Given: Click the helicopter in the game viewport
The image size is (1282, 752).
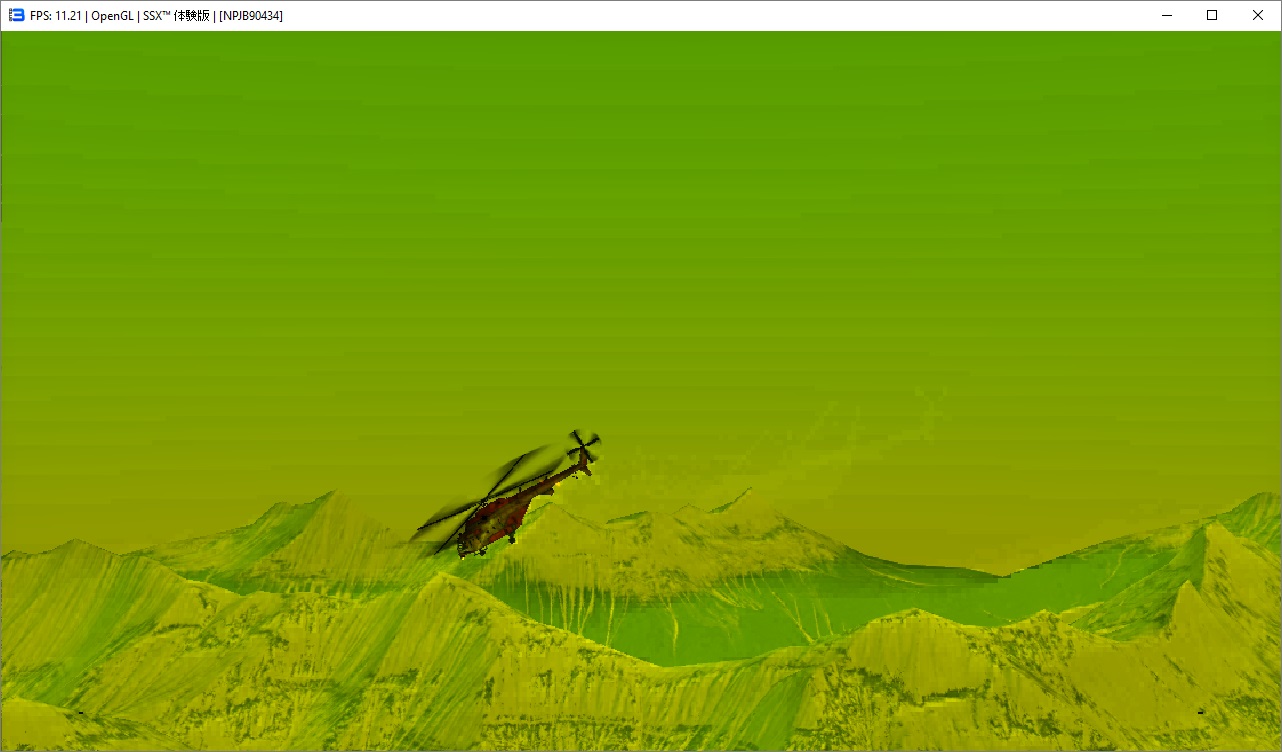Looking at the screenshot, I should pyautogui.click(x=506, y=493).
